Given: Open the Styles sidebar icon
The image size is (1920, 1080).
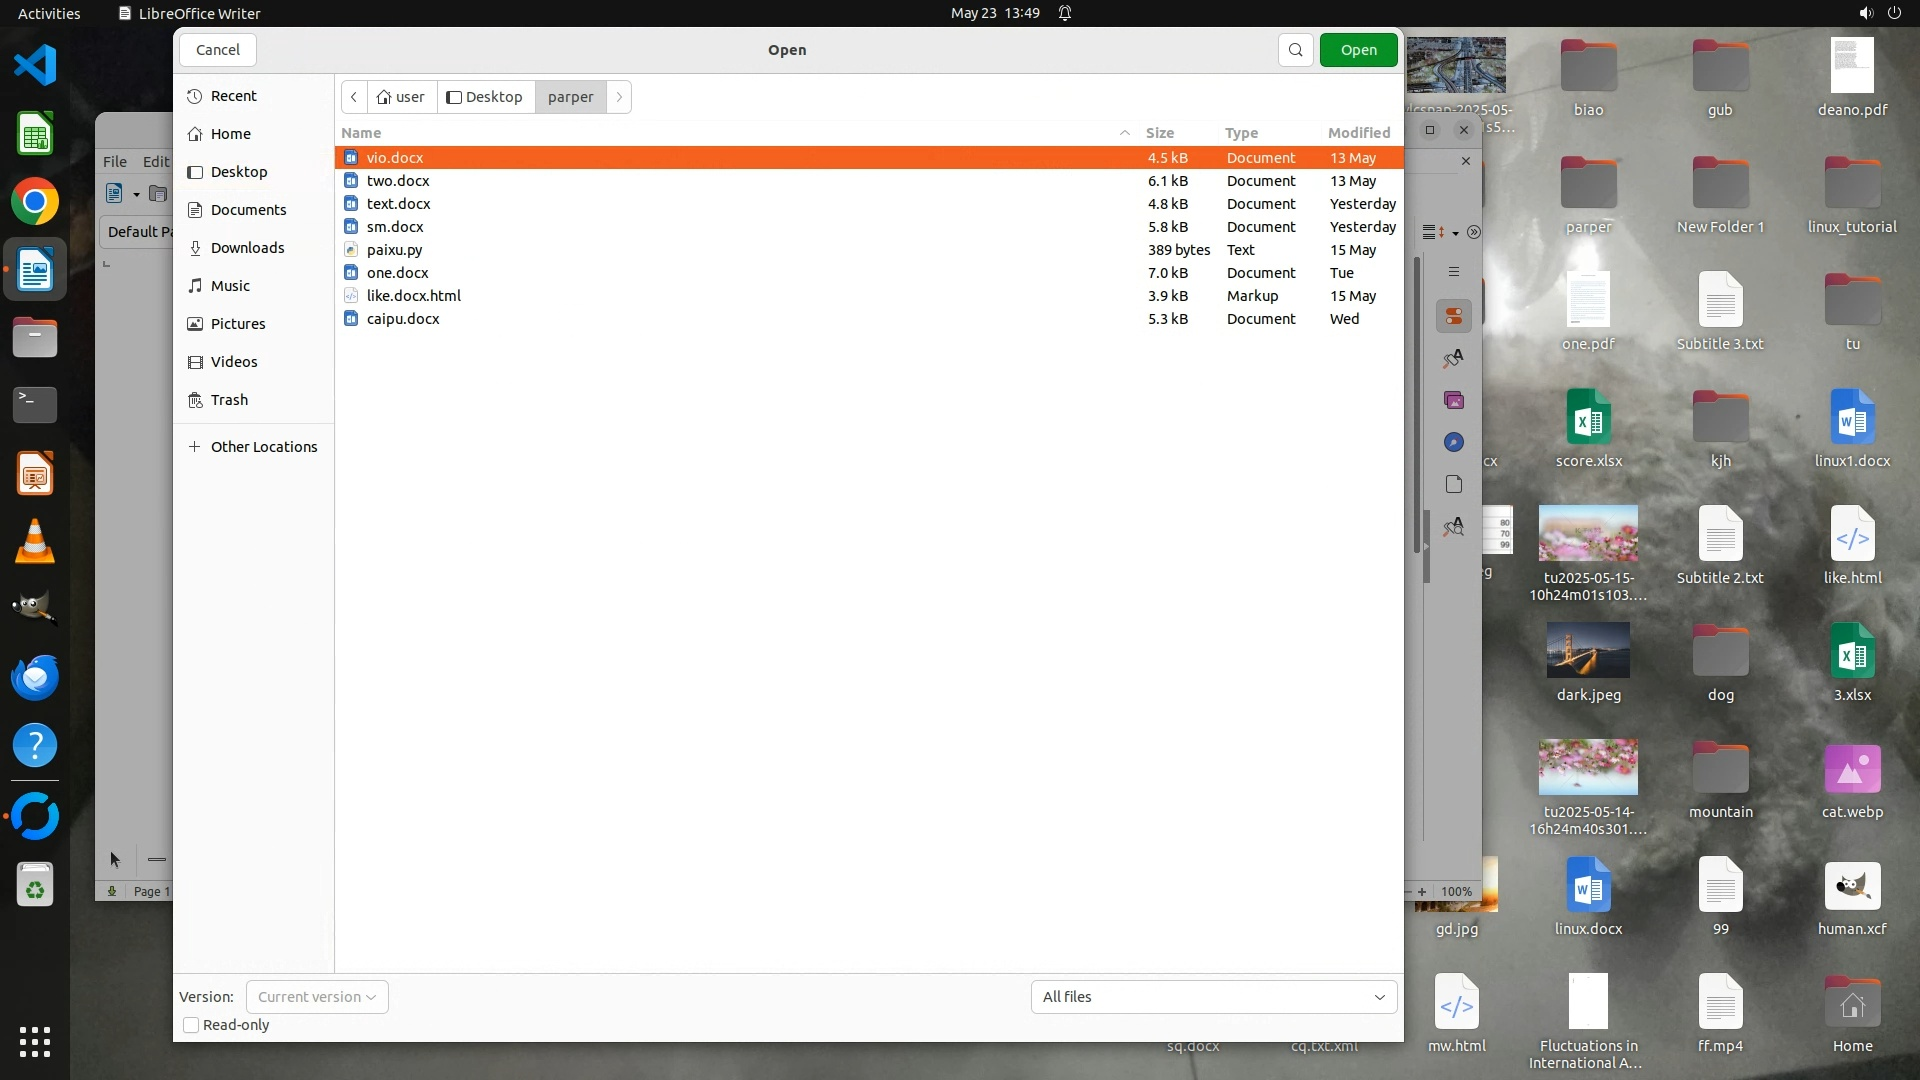Looking at the screenshot, I should click(x=1453, y=358).
